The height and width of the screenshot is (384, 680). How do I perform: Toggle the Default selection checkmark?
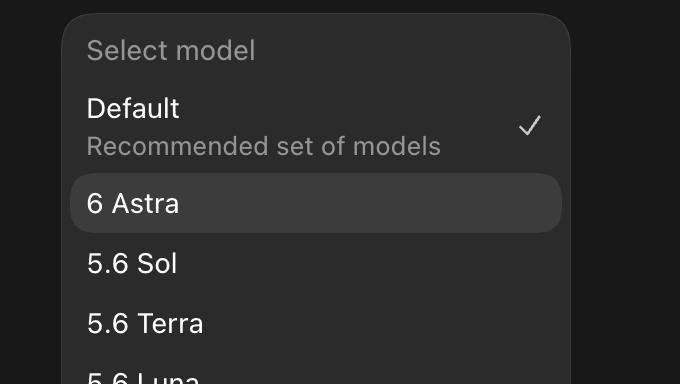[530, 125]
